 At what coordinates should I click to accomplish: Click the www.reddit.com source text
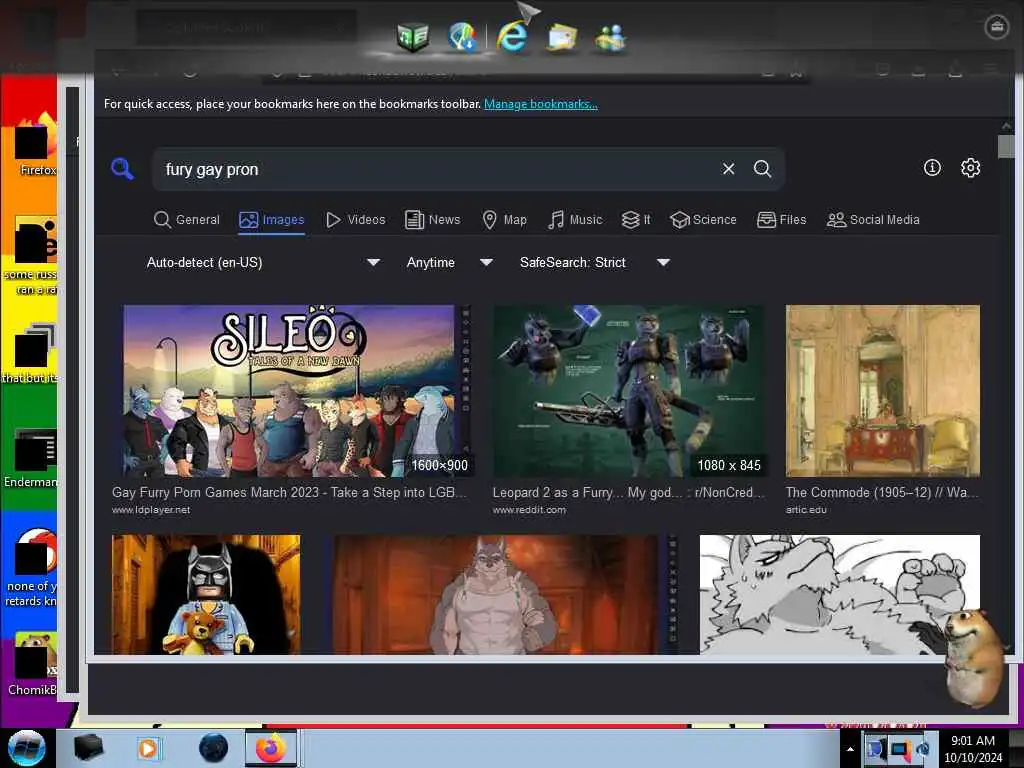pos(529,509)
